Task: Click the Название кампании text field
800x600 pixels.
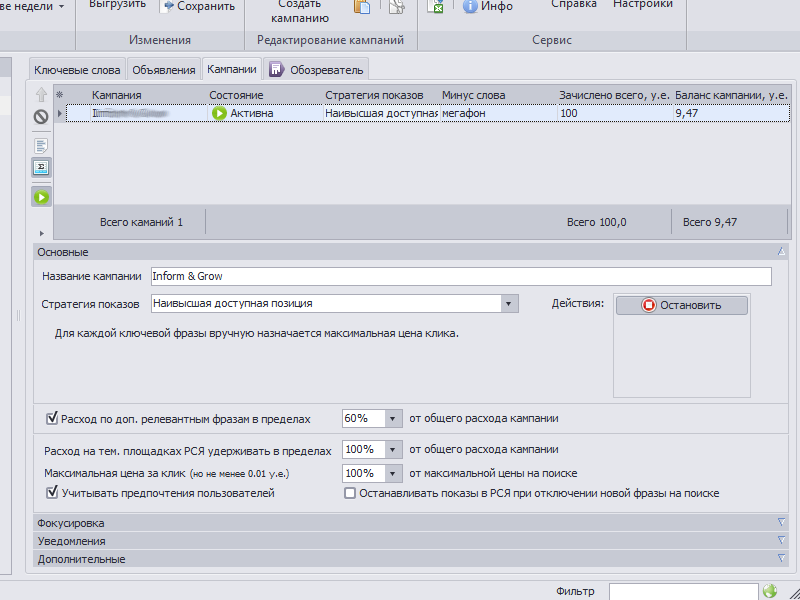Action: pyautogui.click(x=460, y=277)
